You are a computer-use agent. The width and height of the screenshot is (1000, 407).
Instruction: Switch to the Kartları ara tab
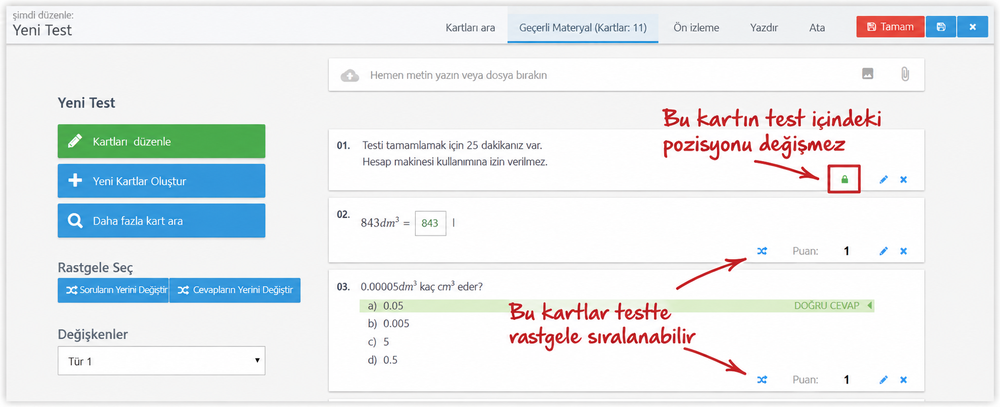tap(470, 27)
